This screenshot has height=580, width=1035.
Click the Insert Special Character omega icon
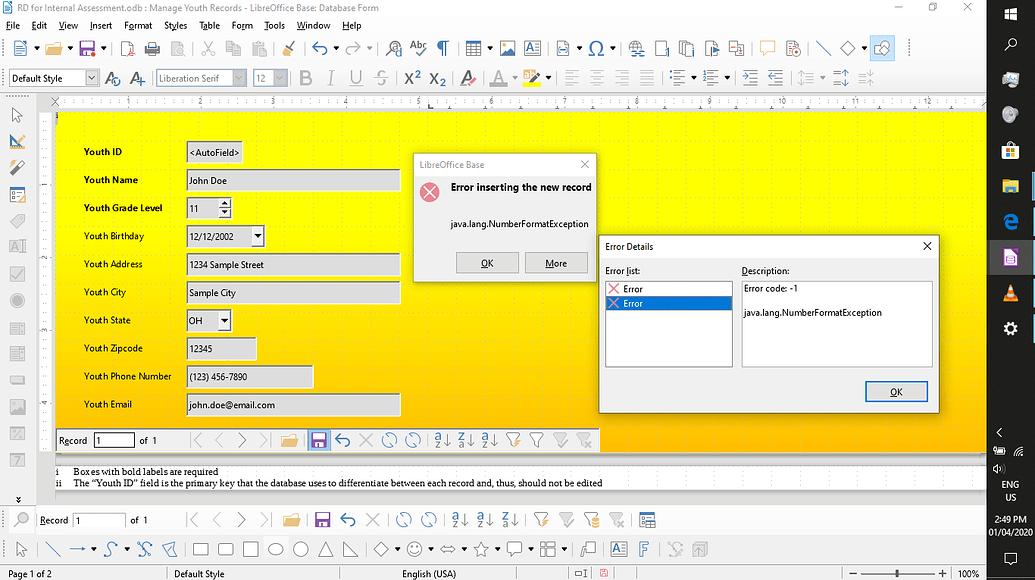click(597, 48)
